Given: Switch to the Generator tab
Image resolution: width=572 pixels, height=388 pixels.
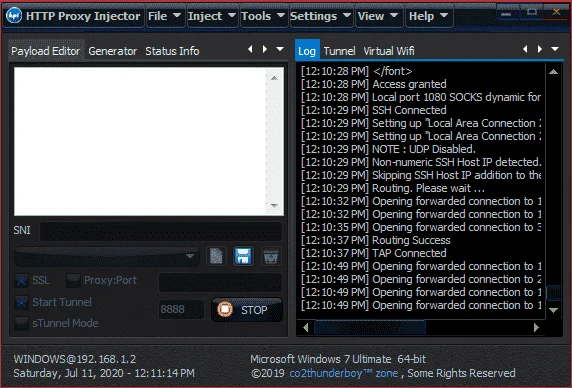Looking at the screenshot, I should (x=112, y=51).
